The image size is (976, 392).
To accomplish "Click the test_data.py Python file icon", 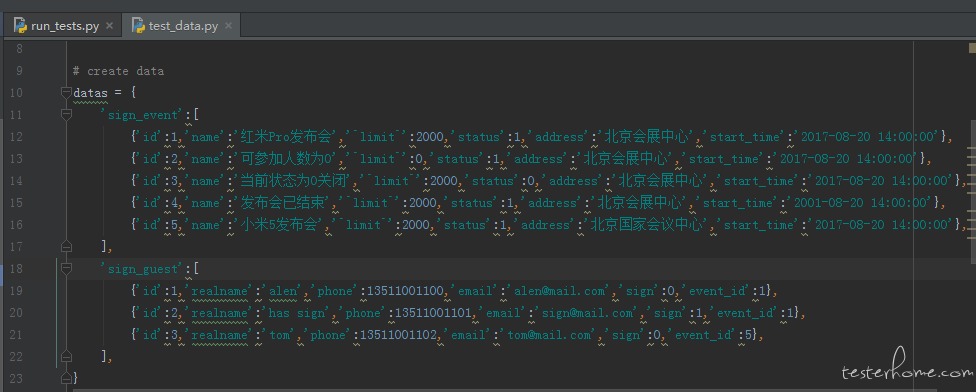I will point(138,26).
